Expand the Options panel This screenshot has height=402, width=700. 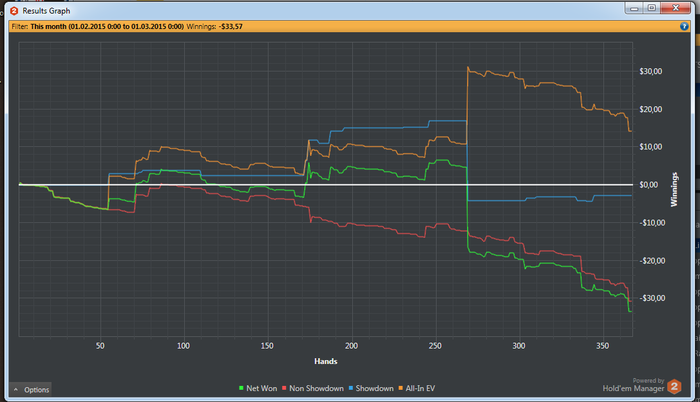pyautogui.click(x=31, y=389)
